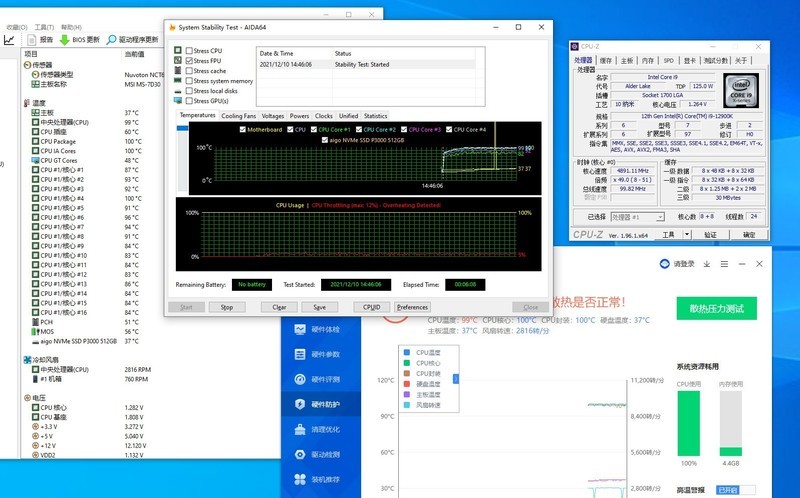
Task: Click the disk icon beside Stress local disks
Action: click(x=178, y=91)
